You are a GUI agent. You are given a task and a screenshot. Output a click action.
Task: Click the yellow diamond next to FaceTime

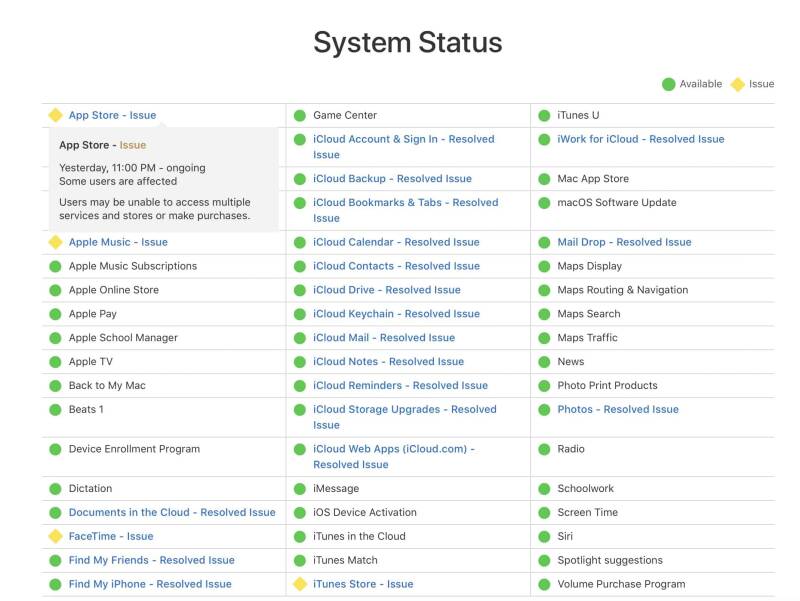tap(55, 536)
